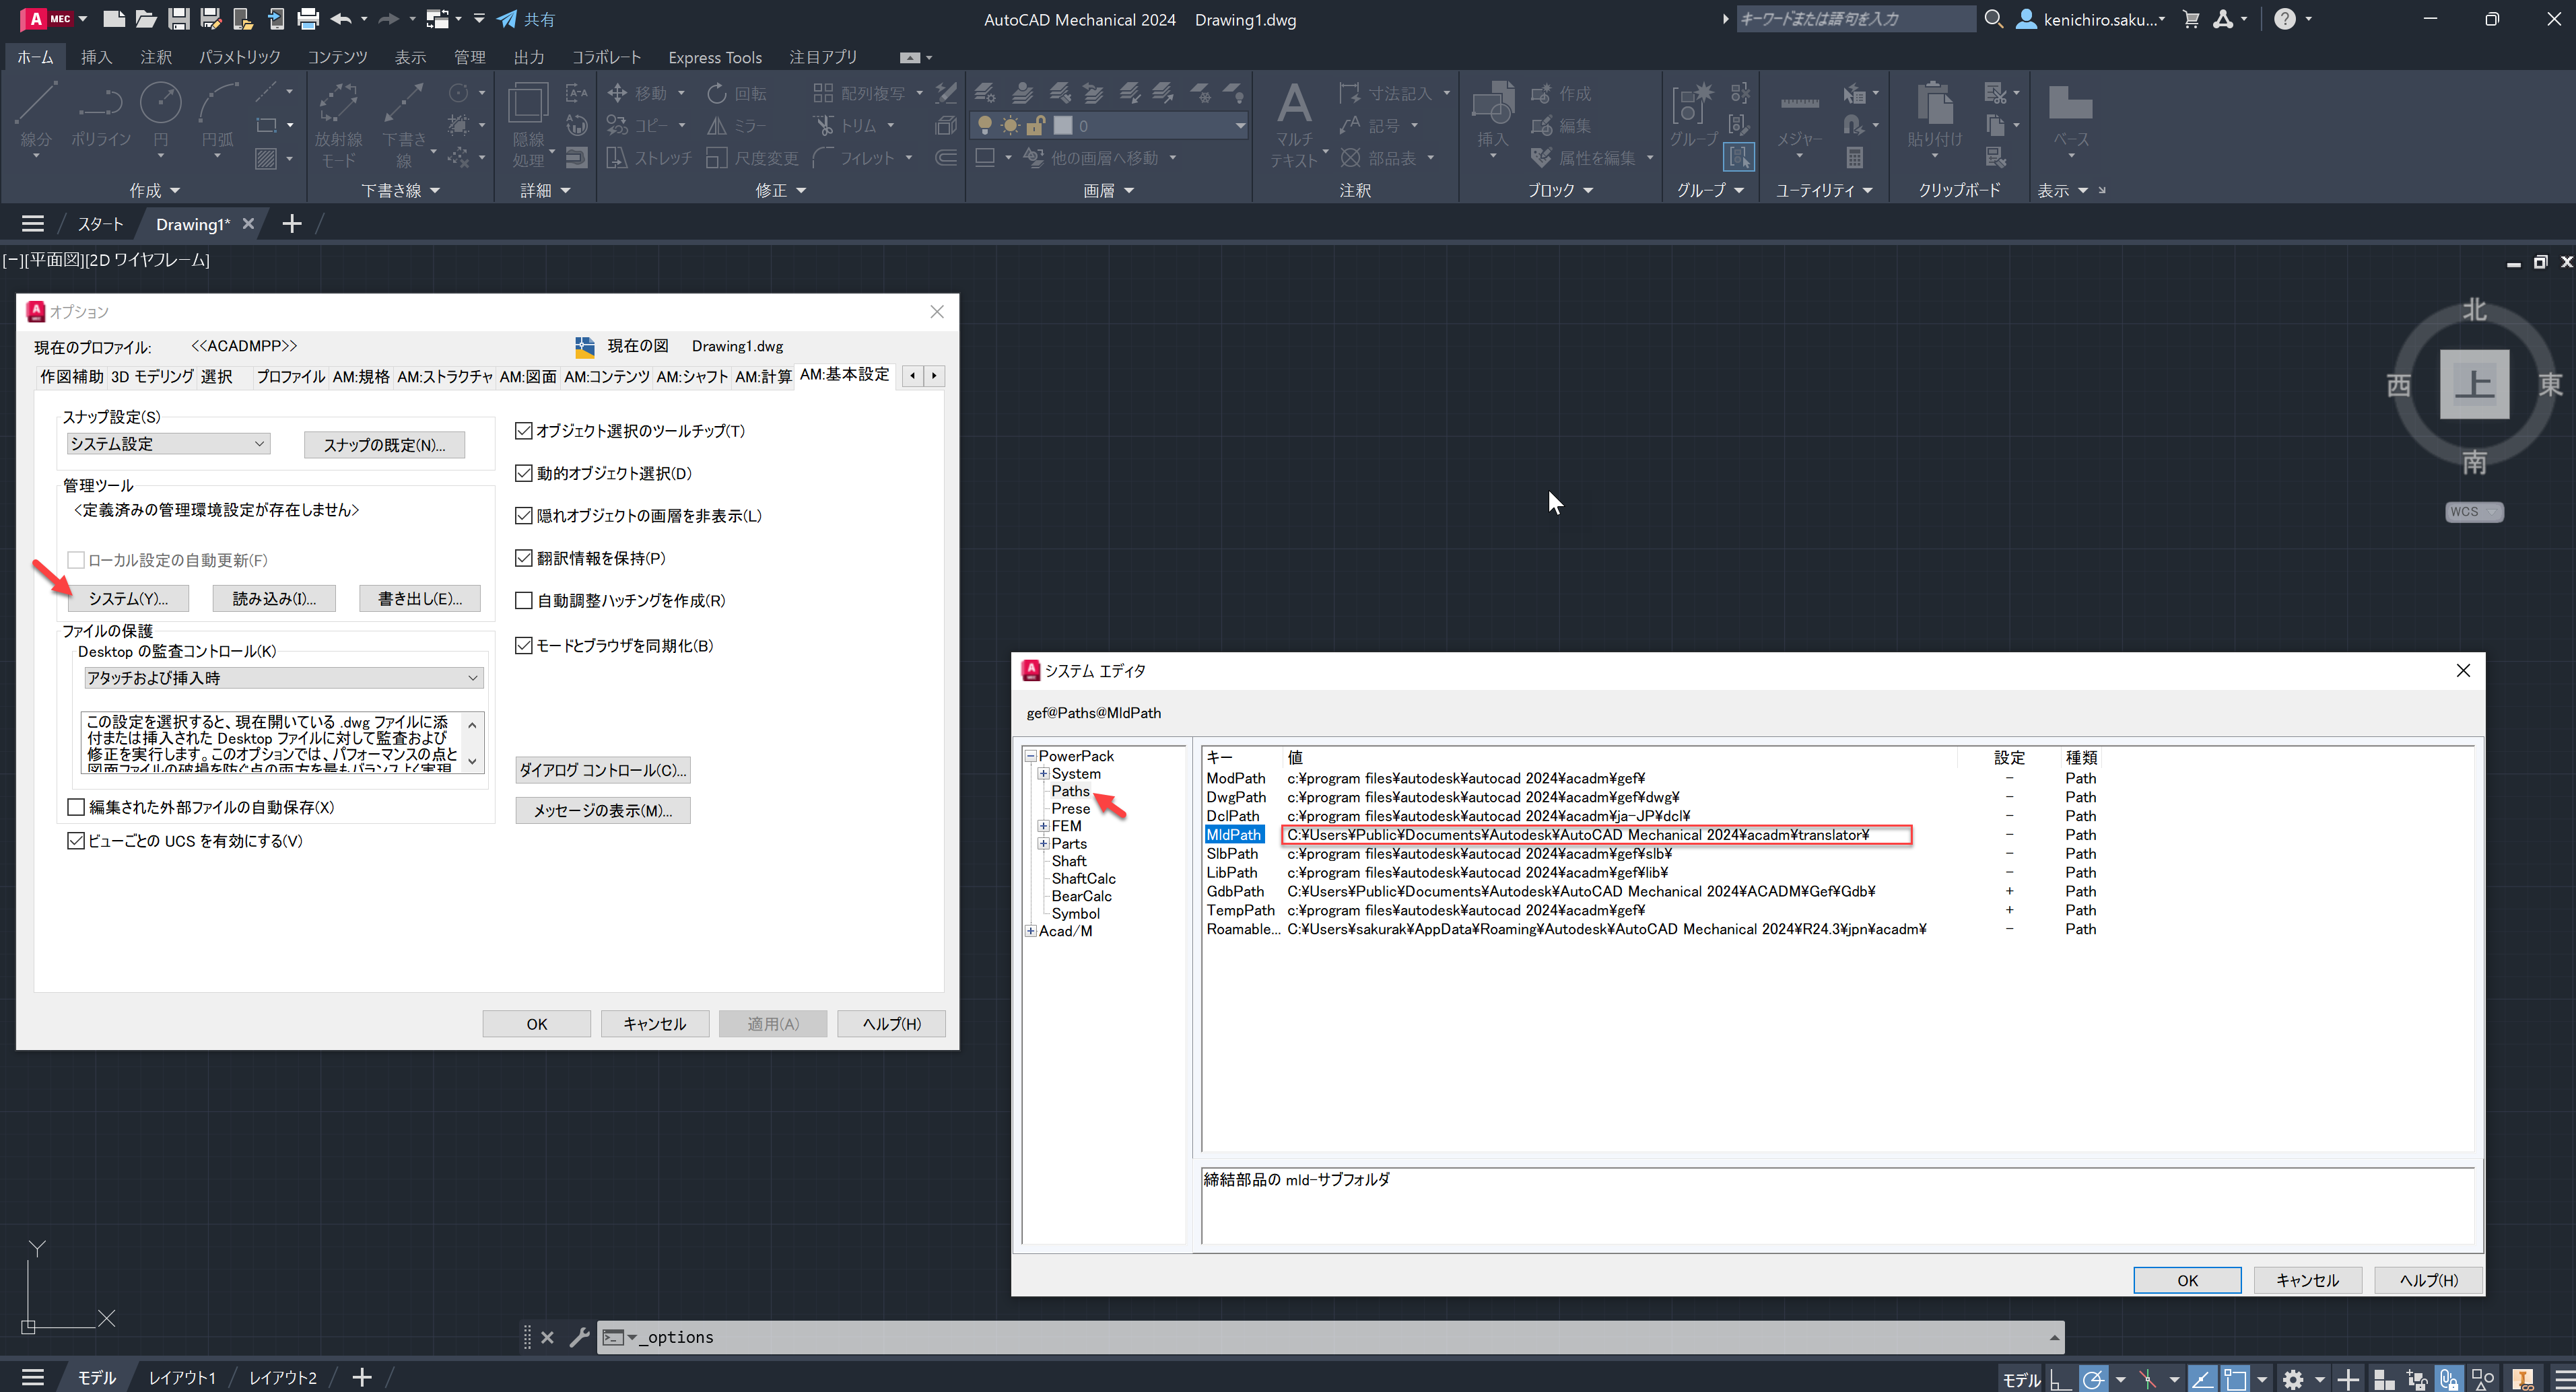2576x1392 pixels.
Task: Click the search magnifier icon in title bar
Action: point(1993,18)
